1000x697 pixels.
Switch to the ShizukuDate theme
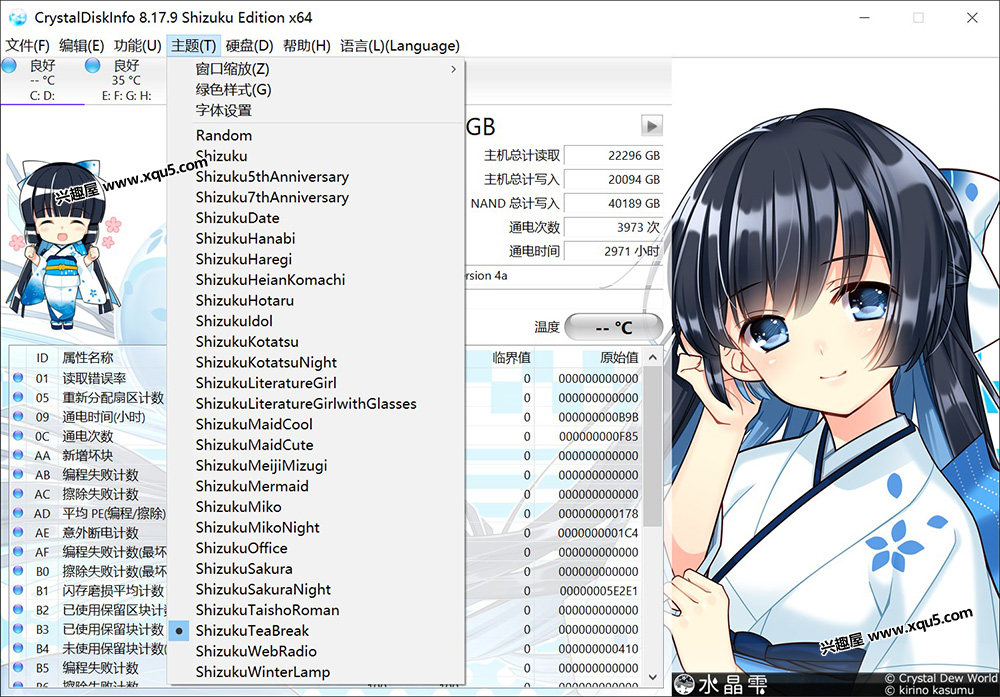click(316, 218)
